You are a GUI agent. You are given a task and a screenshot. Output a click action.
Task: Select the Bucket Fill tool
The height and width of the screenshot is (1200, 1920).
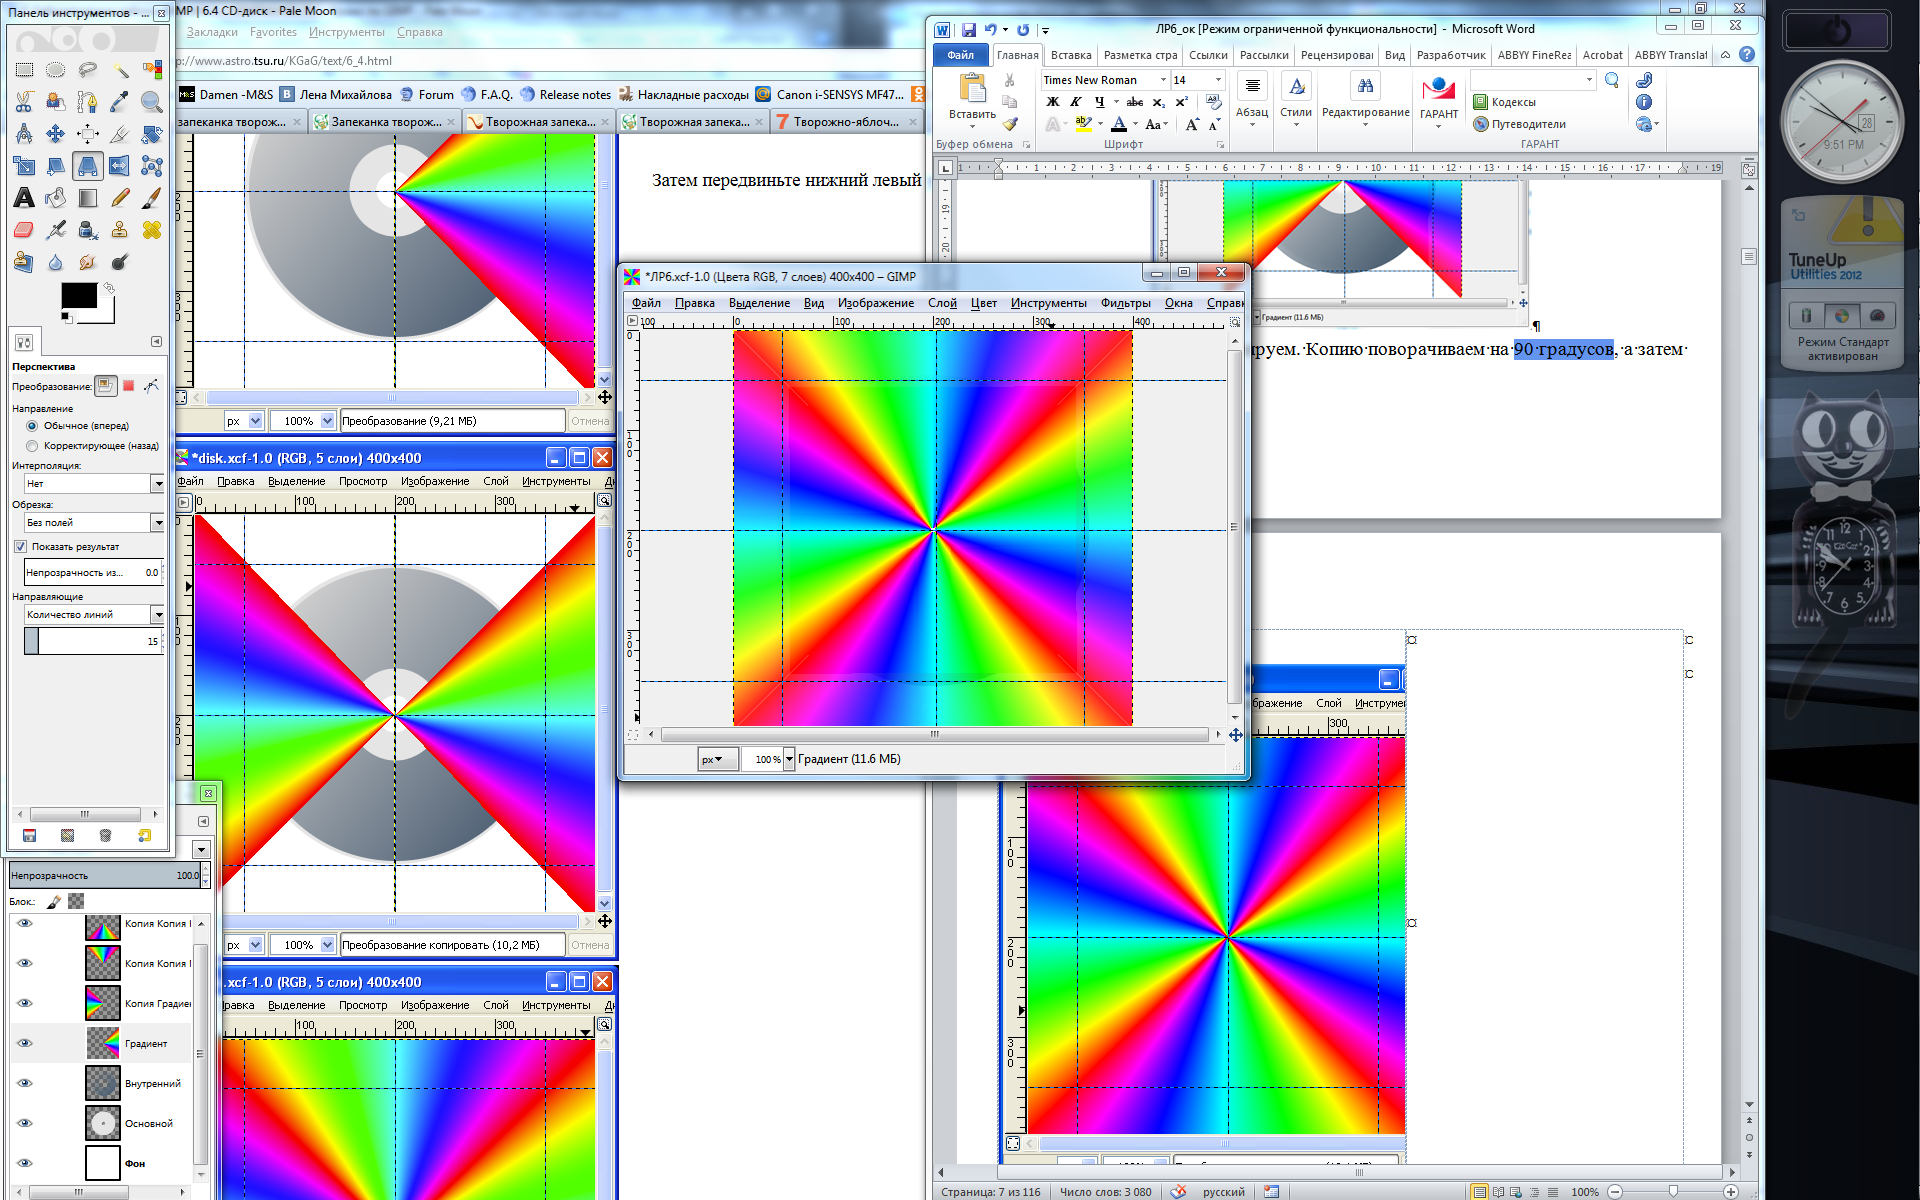[56, 198]
